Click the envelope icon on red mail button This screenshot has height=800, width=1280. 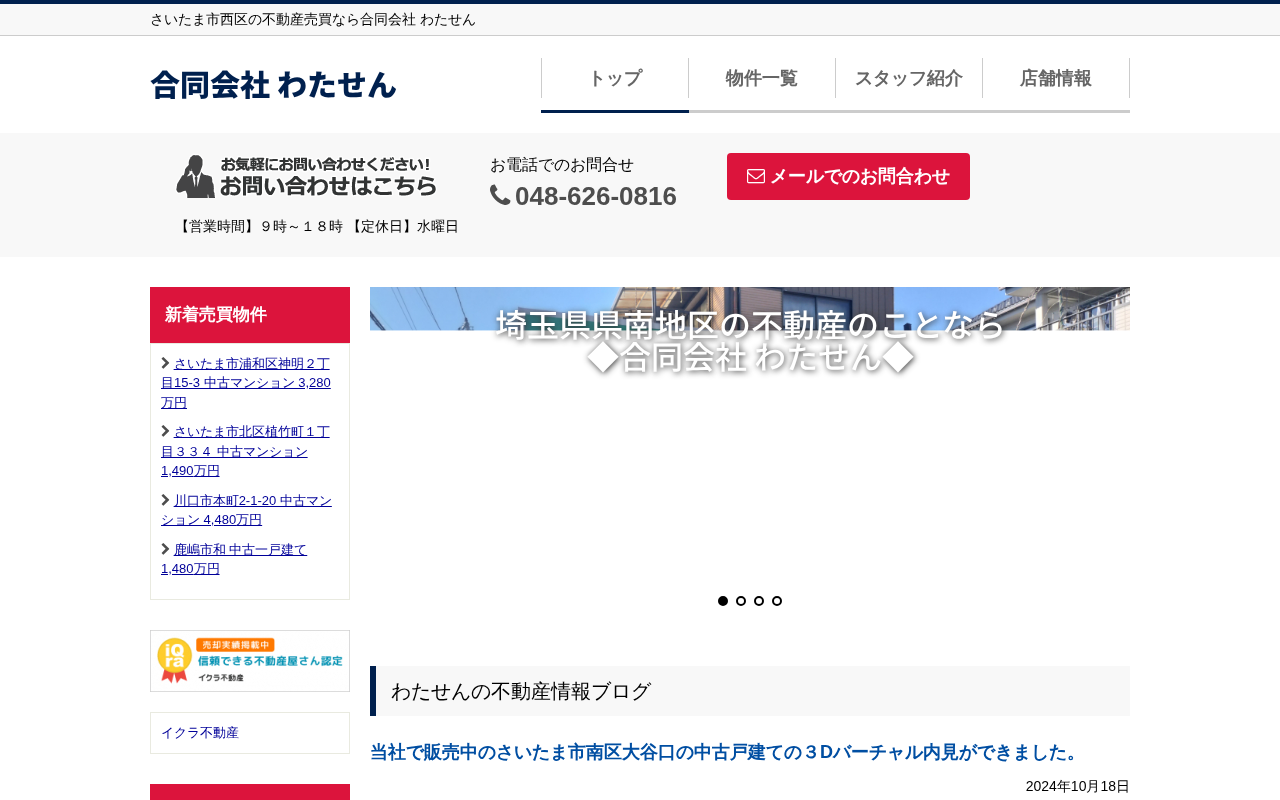point(756,176)
